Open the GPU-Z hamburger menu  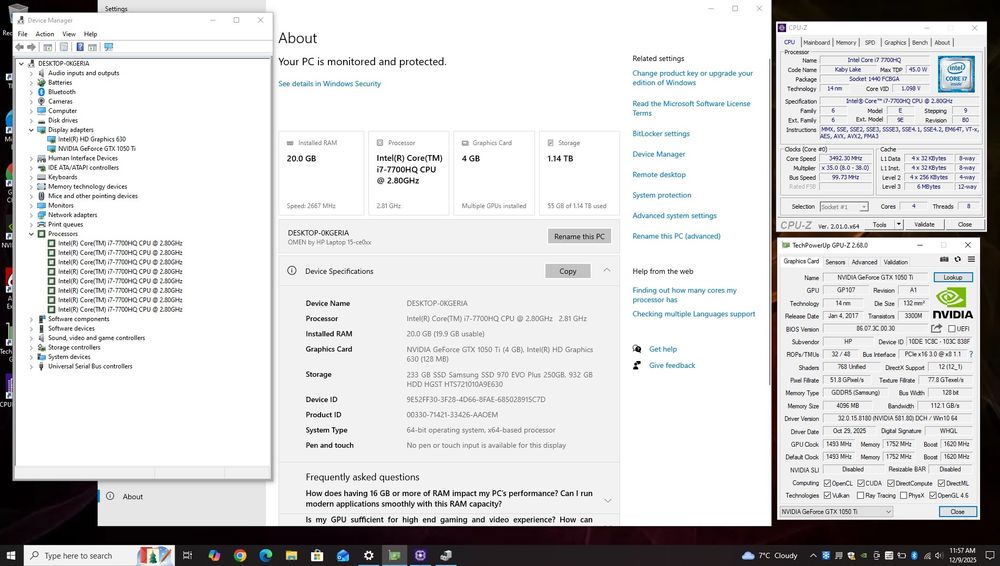click(x=971, y=260)
